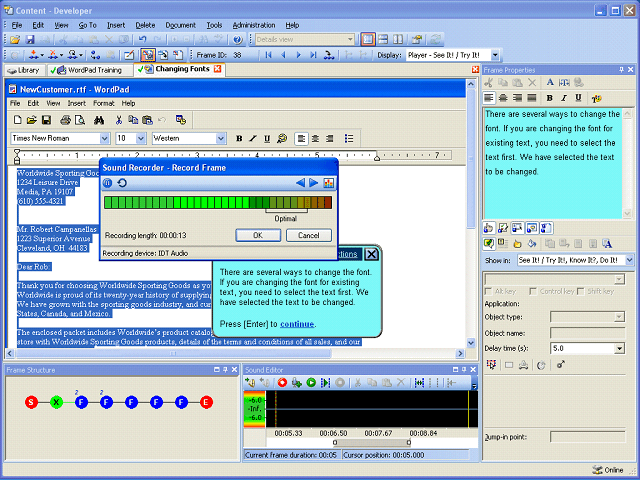The width and height of the screenshot is (640, 480).
Task: Select the red E end frame node
Action: click(x=206, y=402)
